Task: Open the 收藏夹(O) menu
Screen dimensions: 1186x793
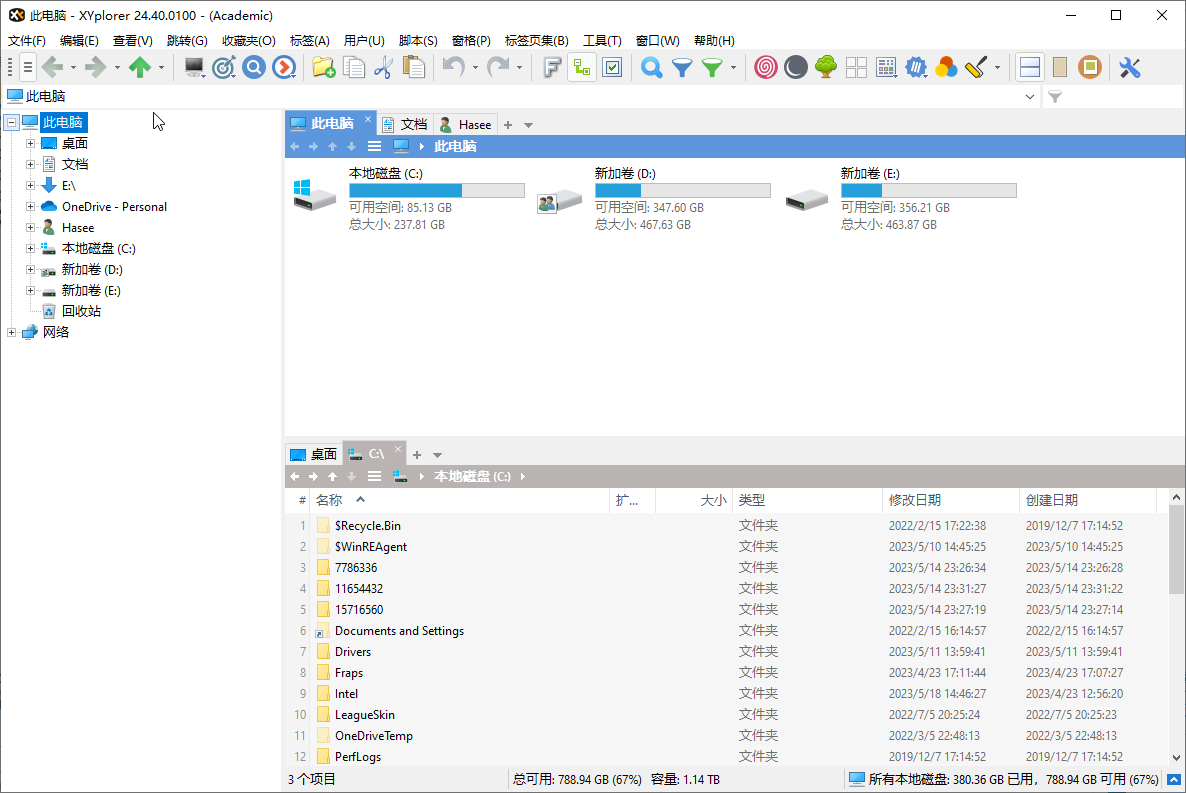Action: (x=248, y=40)
